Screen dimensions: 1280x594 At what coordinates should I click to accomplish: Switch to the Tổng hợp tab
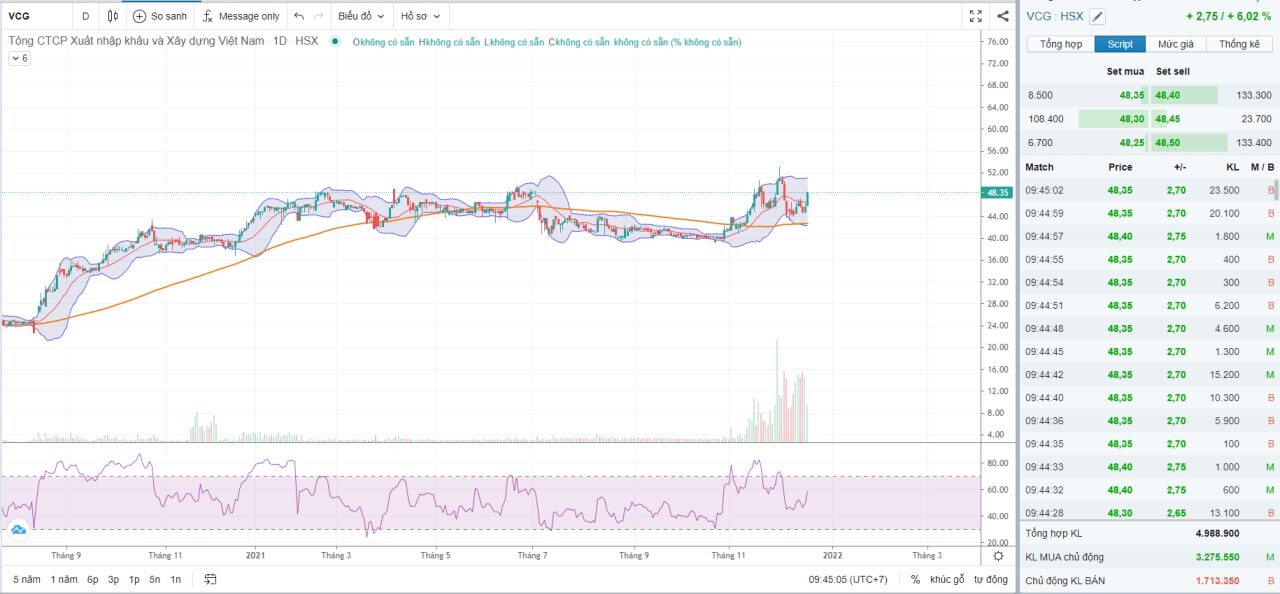click(x=1060, y=44)
